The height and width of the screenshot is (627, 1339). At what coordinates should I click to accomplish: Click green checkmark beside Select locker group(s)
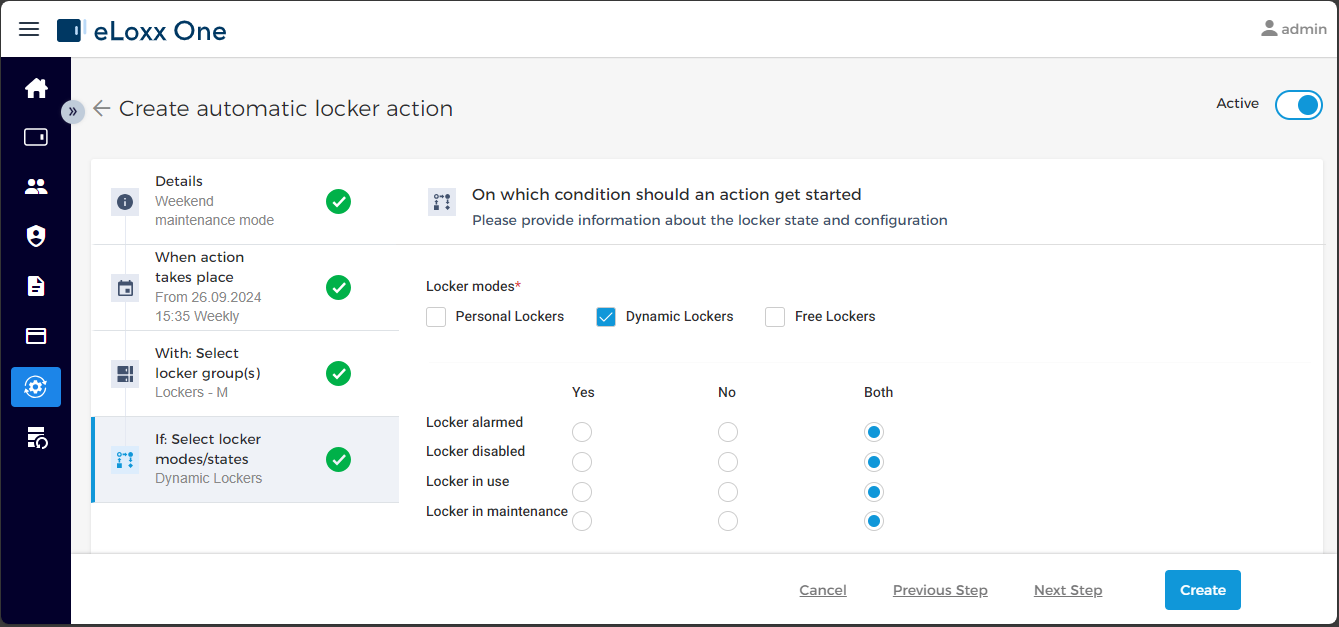click(x=339, y=374)
